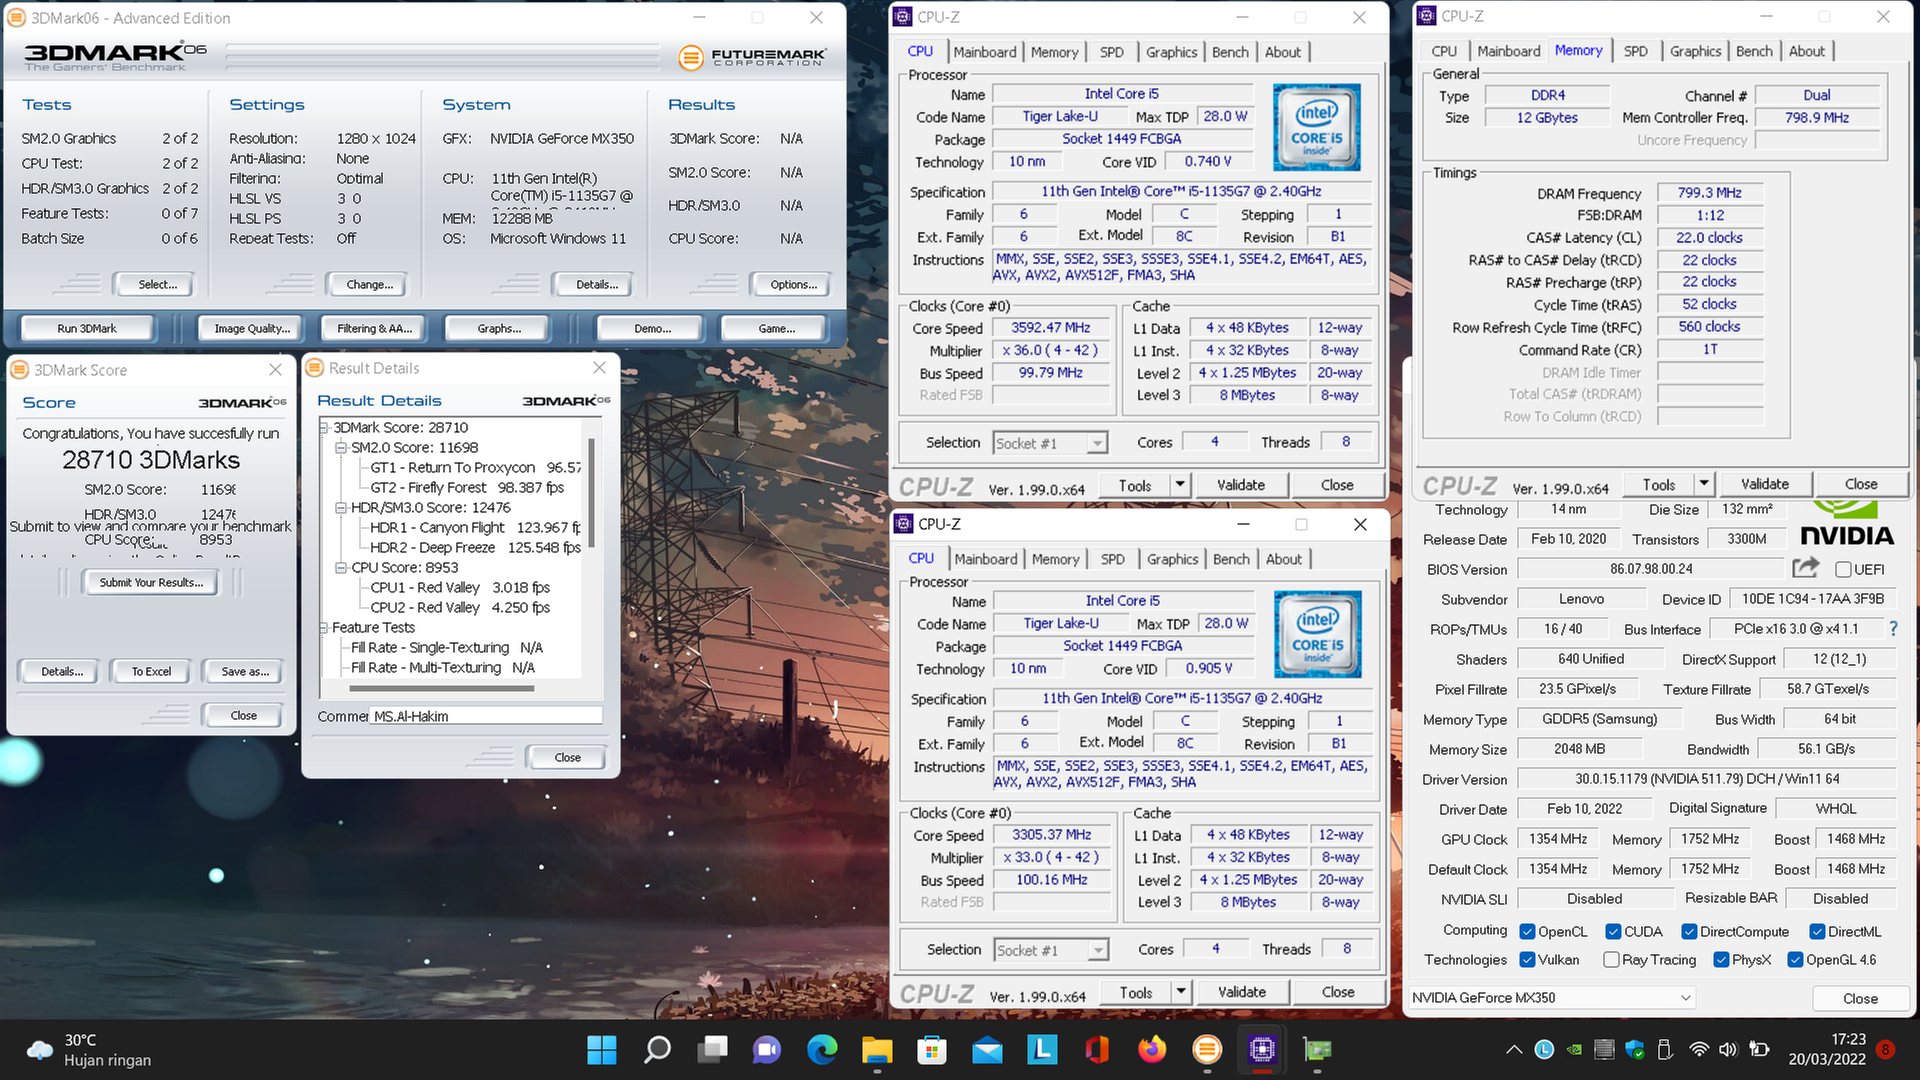The height and width of the screenshot is (1080, 1920).
Task: Toggle the CUDA checkbox
Action: (1613, 931)
